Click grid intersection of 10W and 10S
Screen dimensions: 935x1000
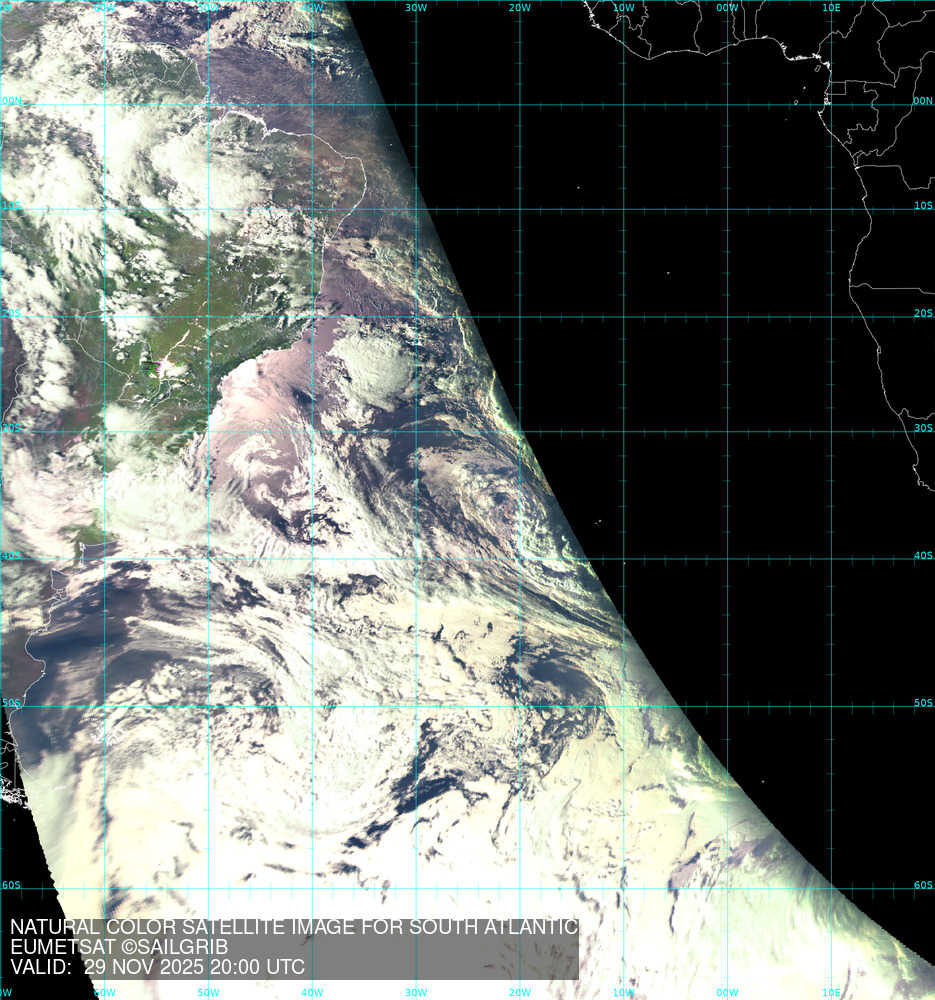(624, 209)
